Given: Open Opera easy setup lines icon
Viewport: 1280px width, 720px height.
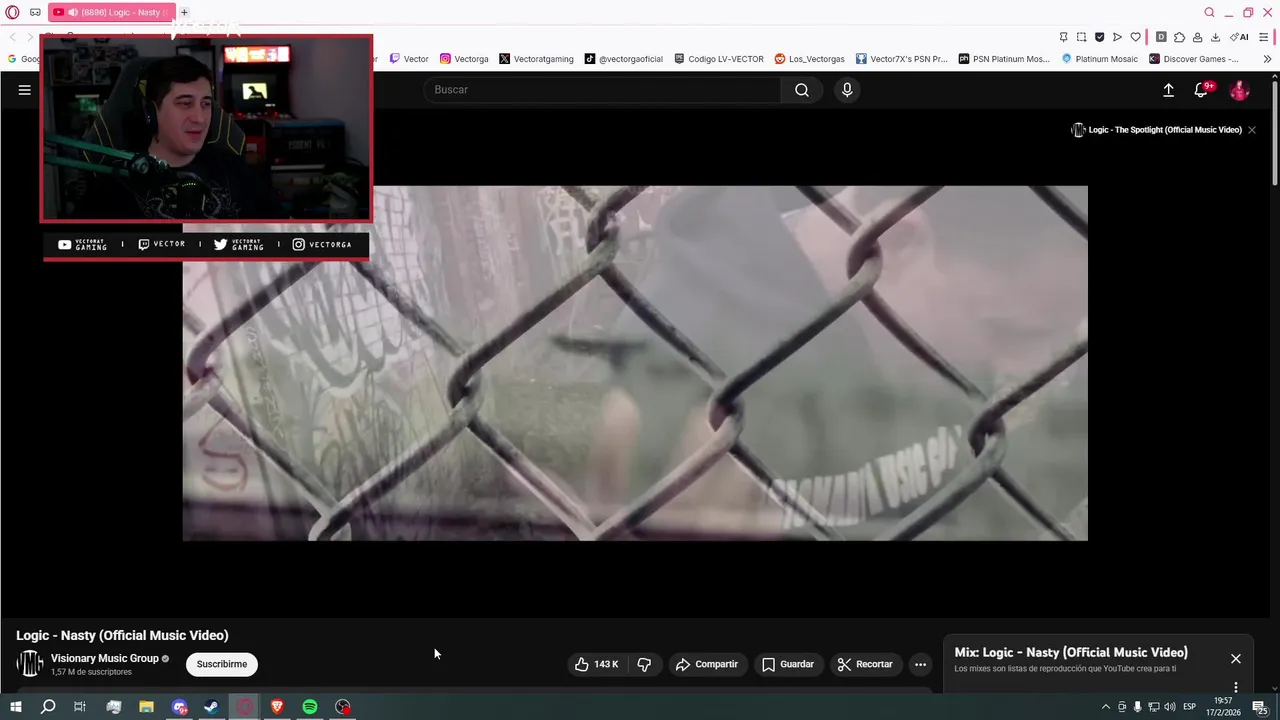Looking at the screenshot, I should 1265,37.
